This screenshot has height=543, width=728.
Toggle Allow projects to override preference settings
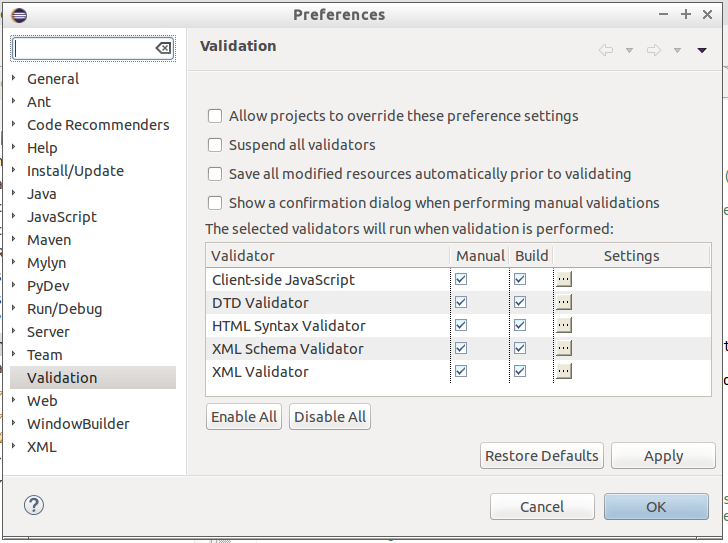click(215, 116)
